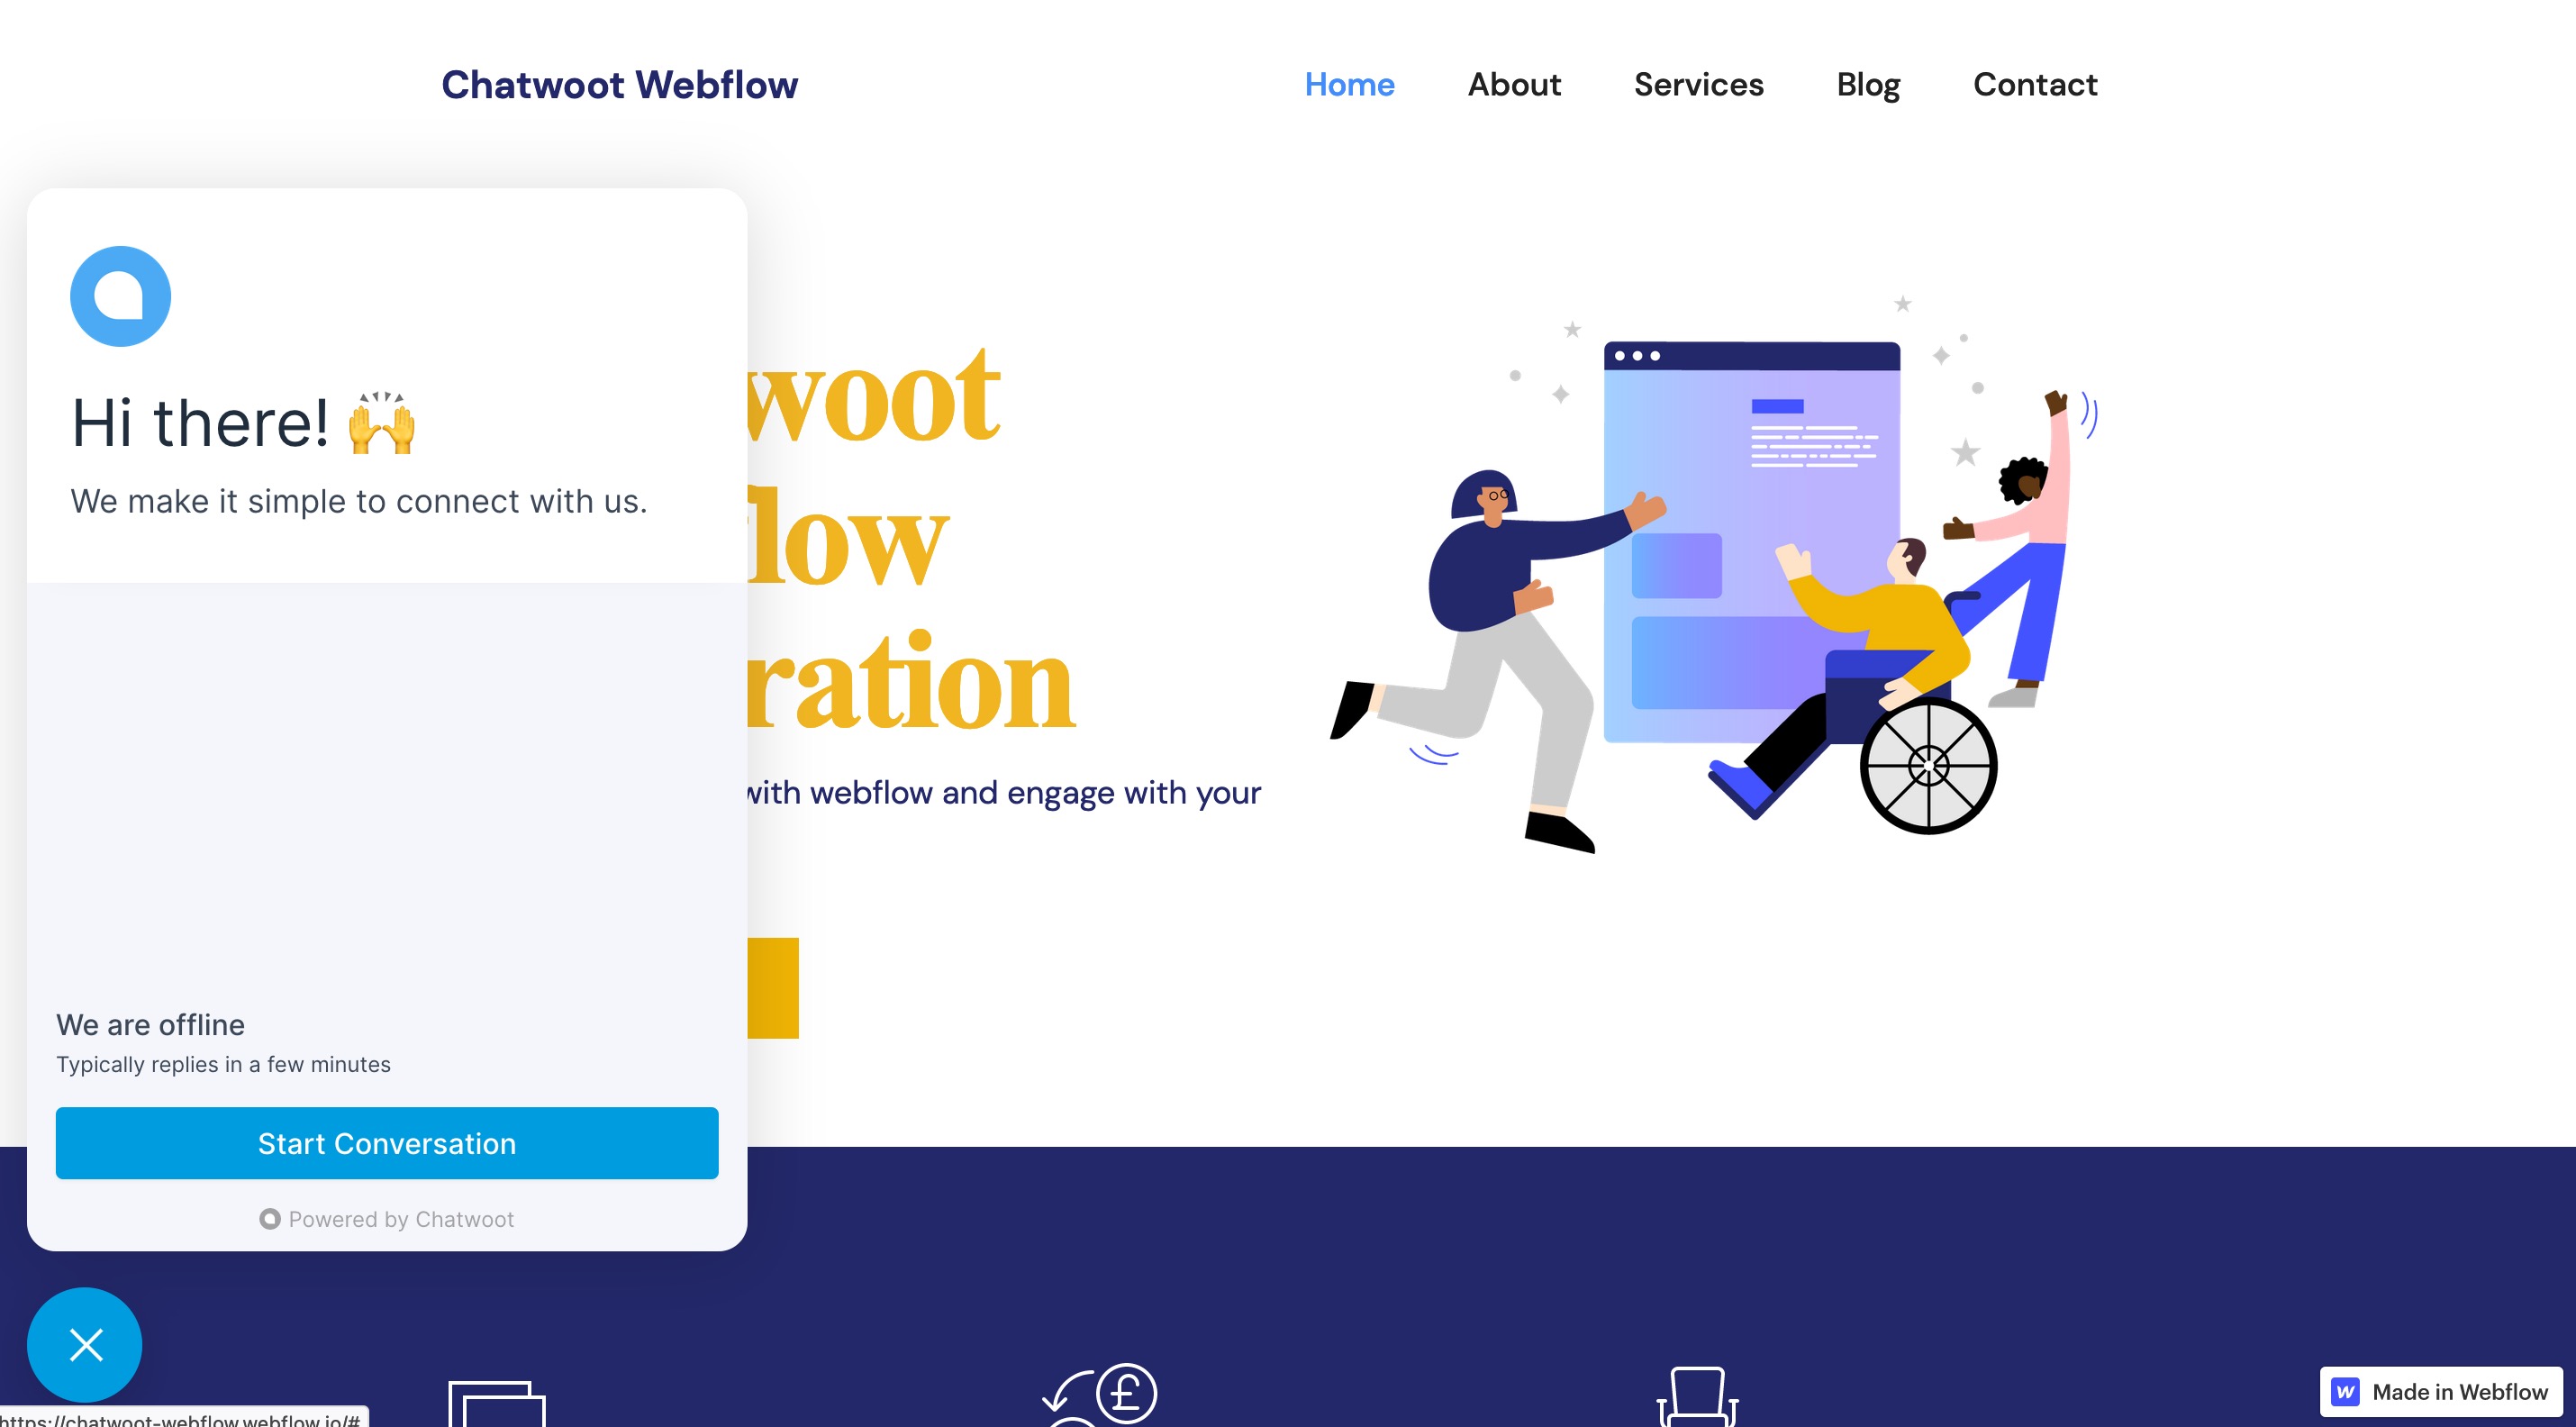Click the Services navigation link
This screenshot has width=2576, height=1427.
1698,85
